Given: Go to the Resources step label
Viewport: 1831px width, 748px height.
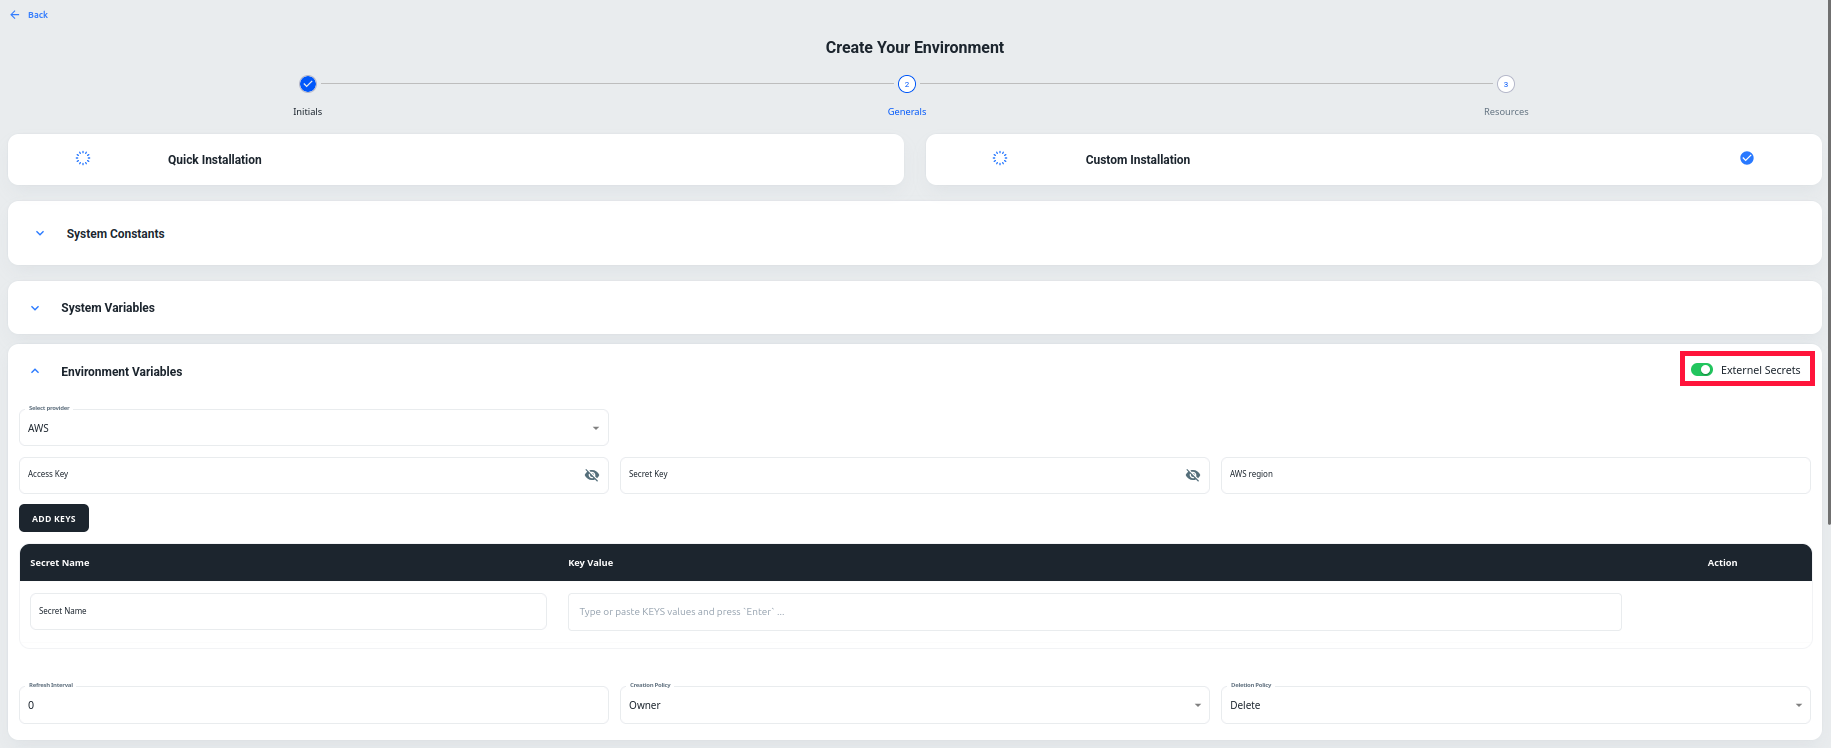Looking at the screenshot, I should coord(1506,112).
